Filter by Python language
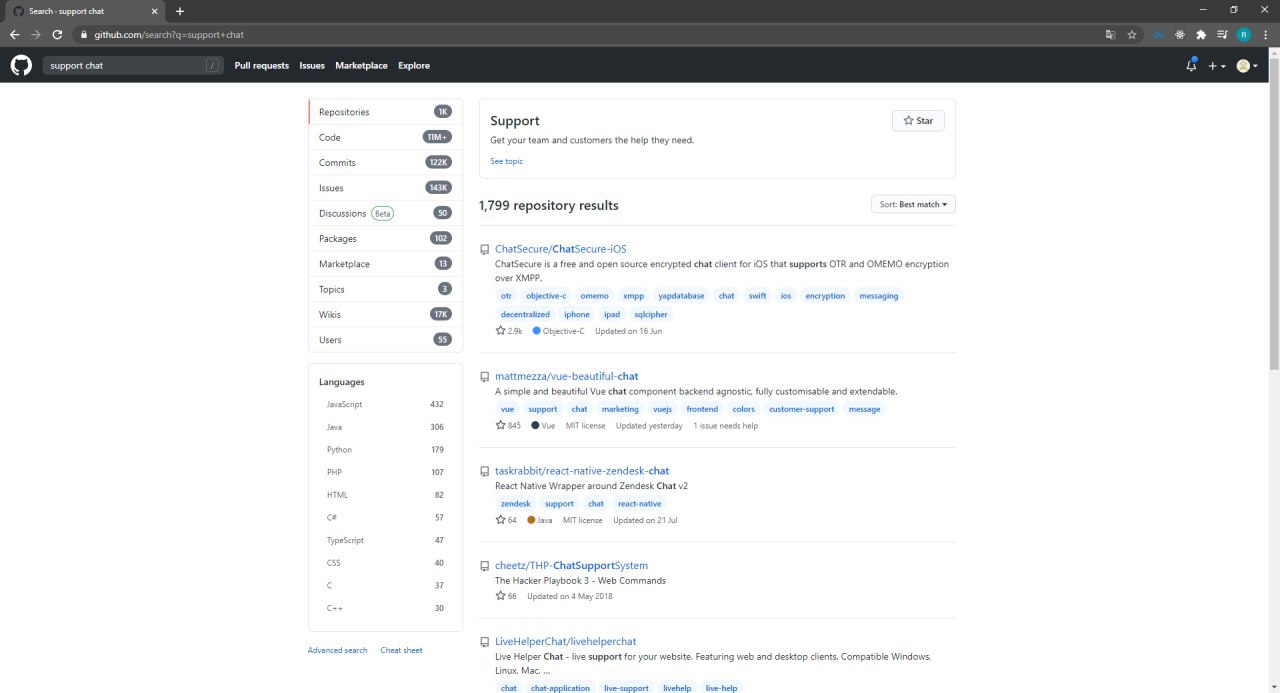Viewport: 1280px width, 693px height. [x=385, y=450]
